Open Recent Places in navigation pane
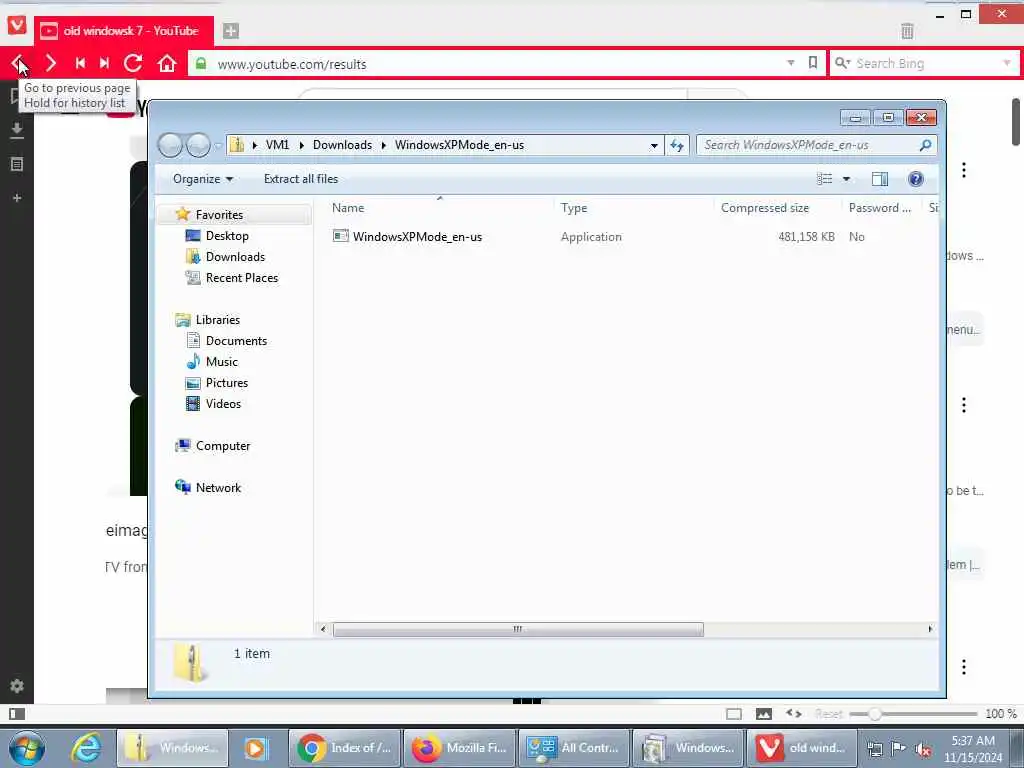The image size is (1024, 768). pos(242,278)
